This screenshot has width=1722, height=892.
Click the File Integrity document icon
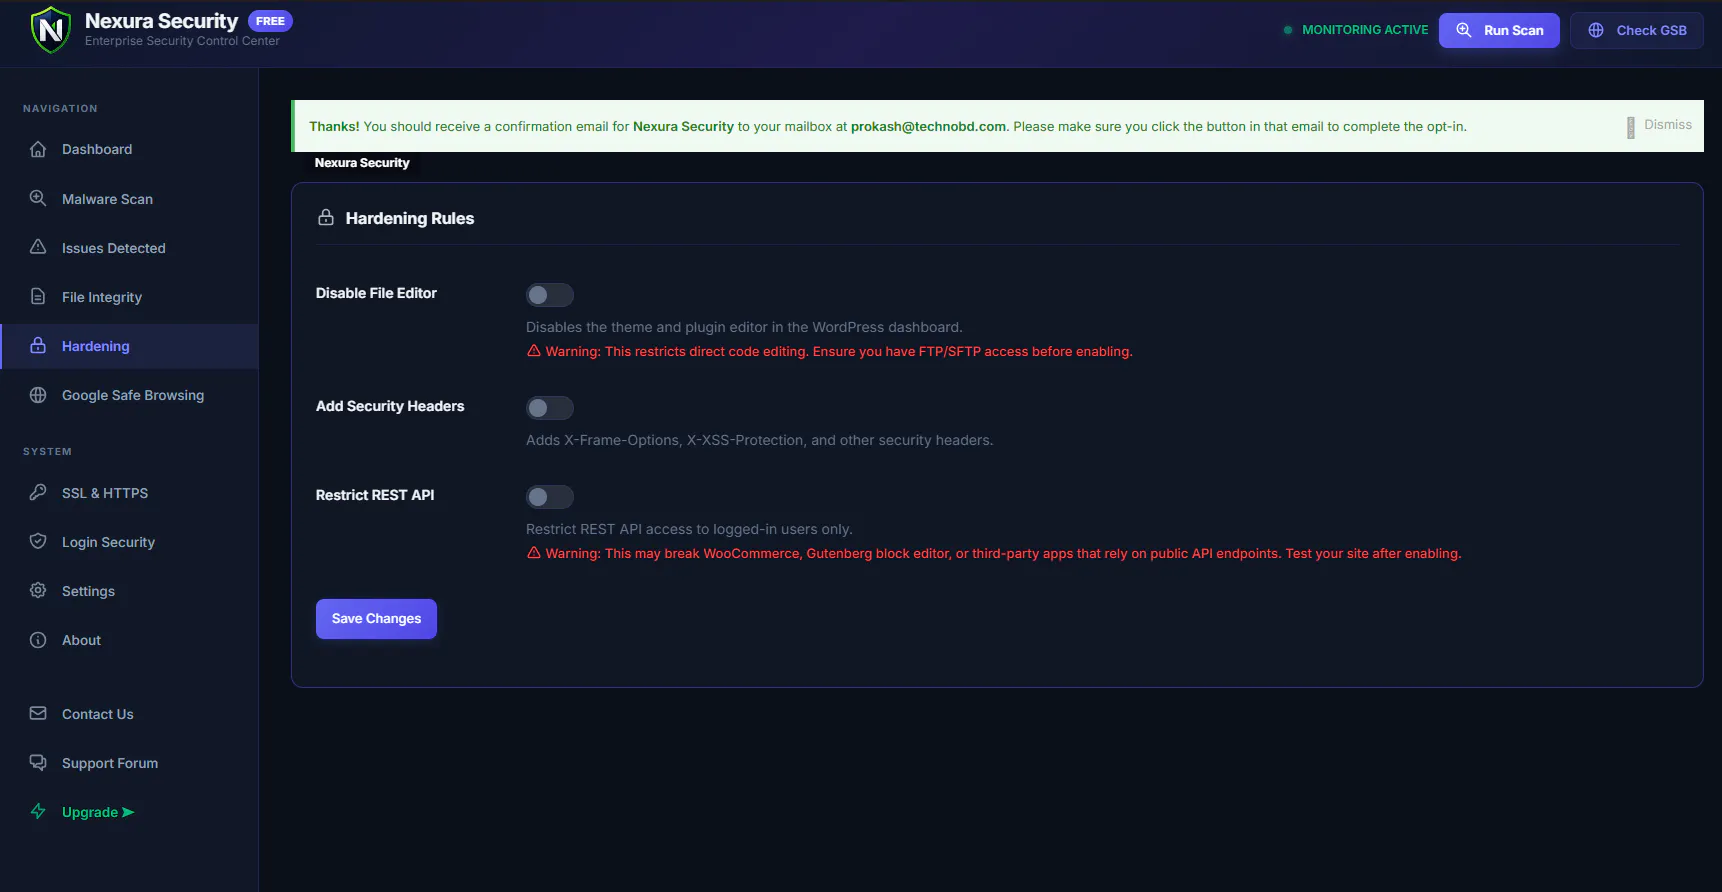[x=38, y=296]
